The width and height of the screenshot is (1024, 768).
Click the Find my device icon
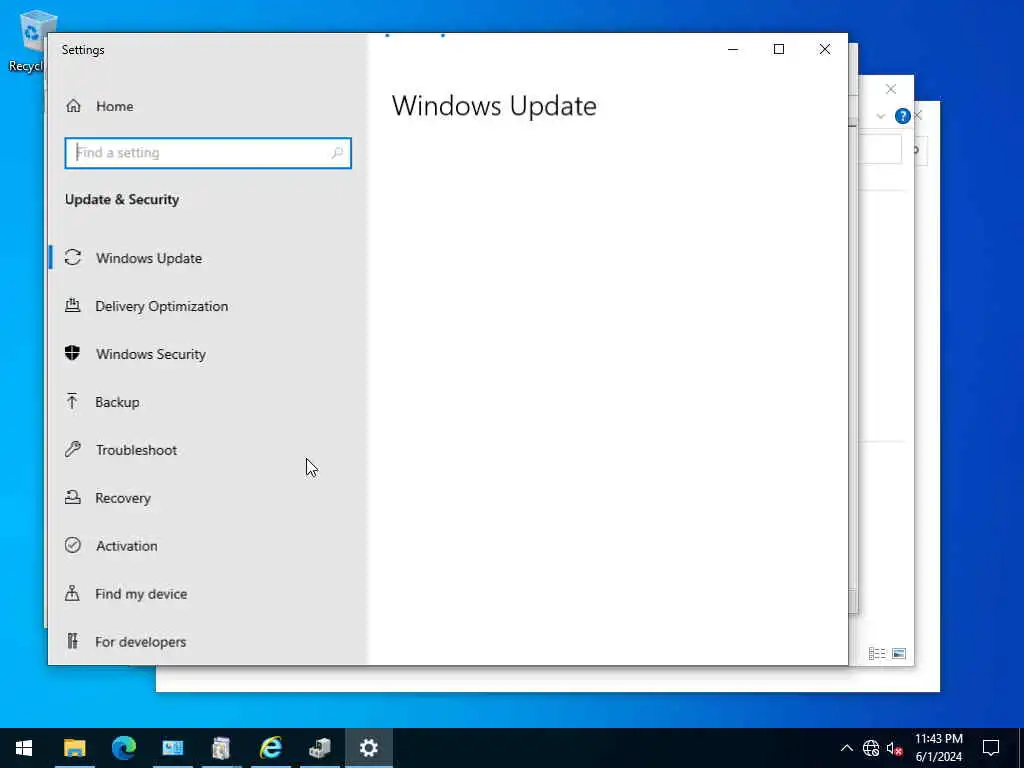click(72, 593)
